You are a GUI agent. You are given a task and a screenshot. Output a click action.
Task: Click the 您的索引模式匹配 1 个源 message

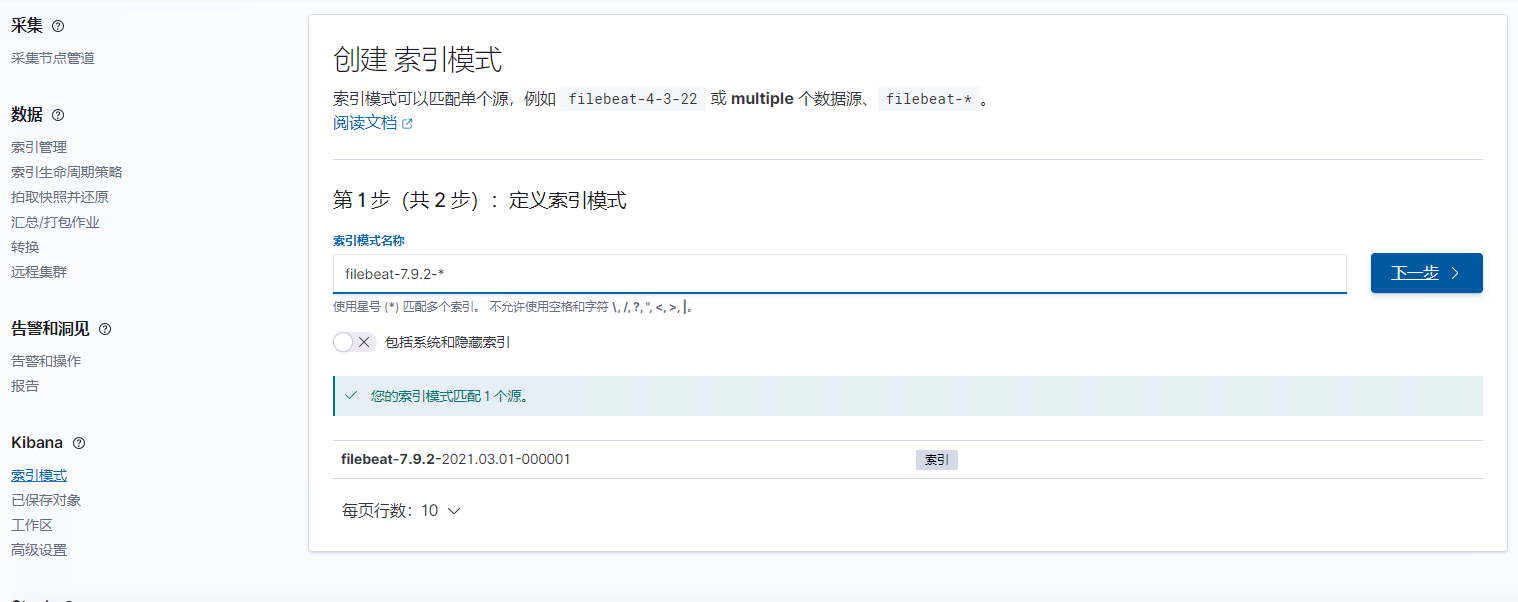pos(449,396)
